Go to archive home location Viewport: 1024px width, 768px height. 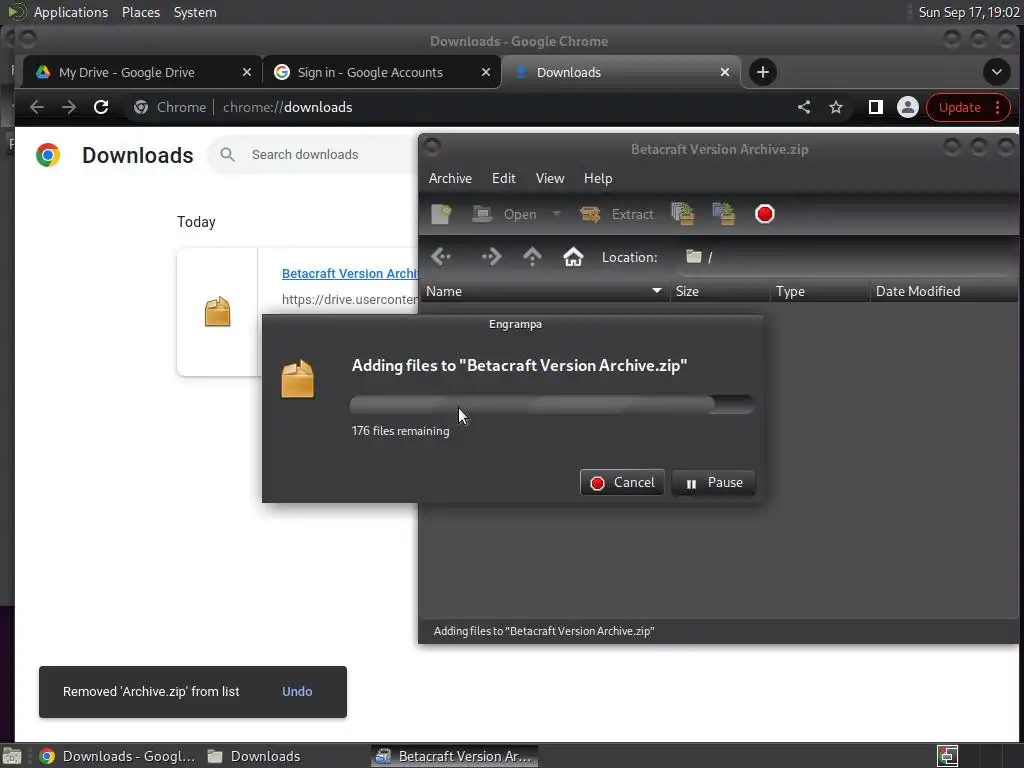573,257
